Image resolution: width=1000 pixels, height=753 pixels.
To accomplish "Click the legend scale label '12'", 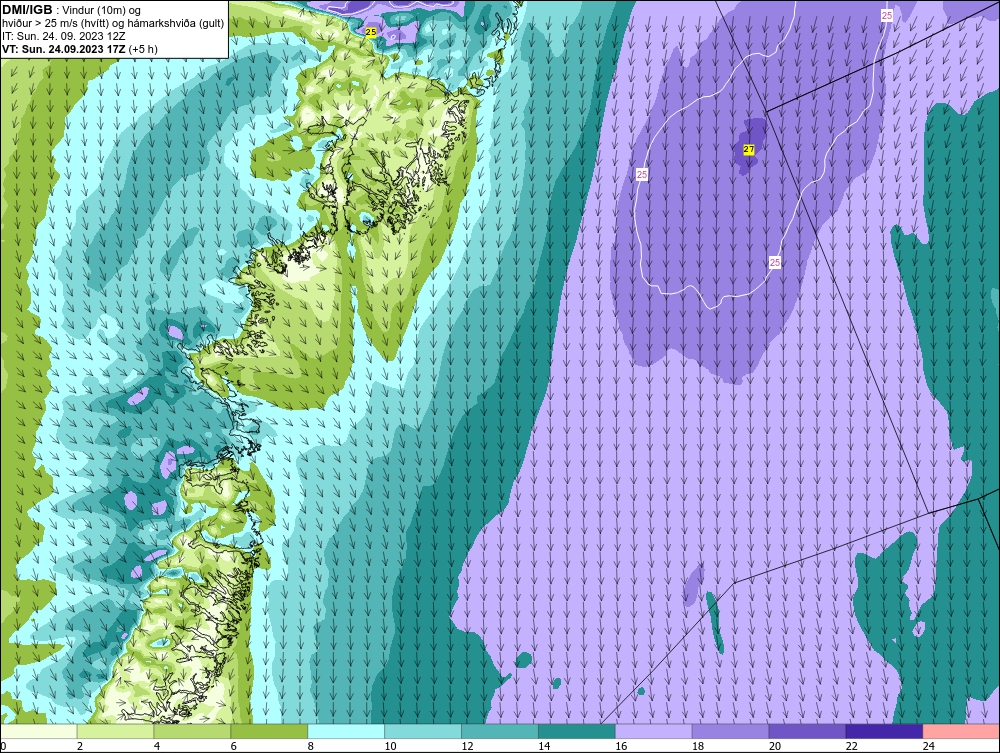I will 467,746.
